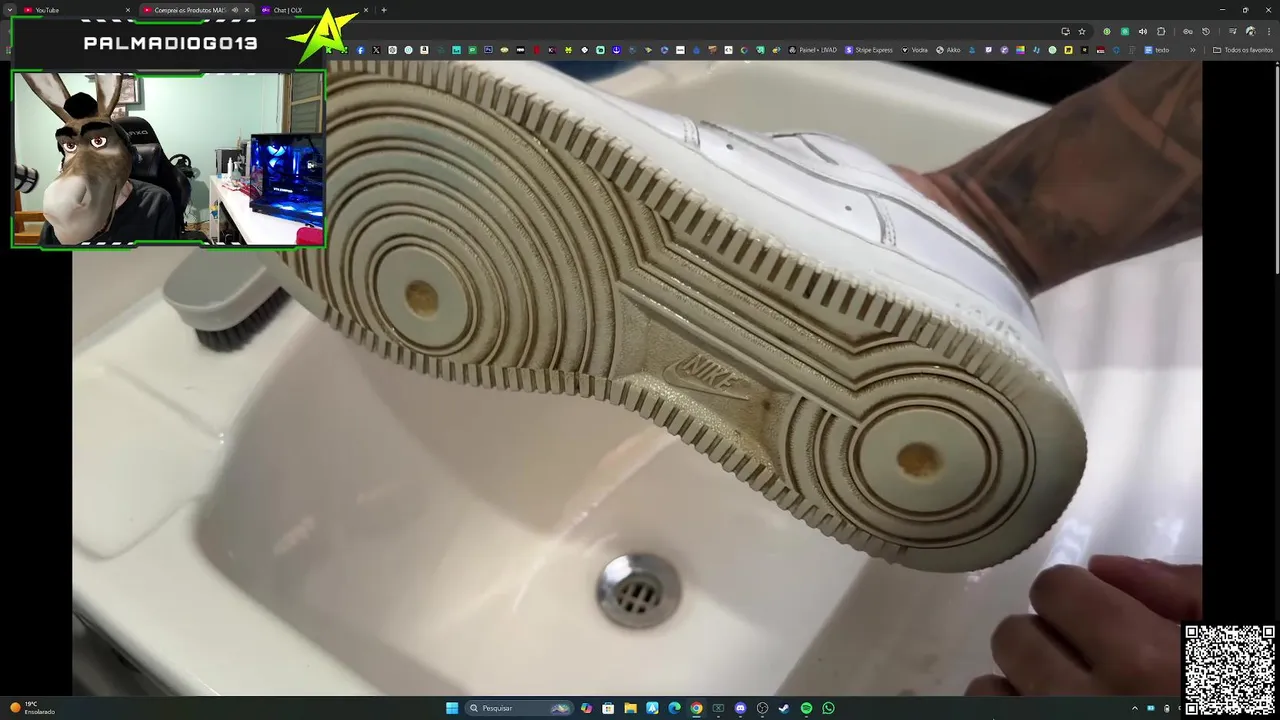
Task: Show hidden system tray icons
Action: point(1135,708)
